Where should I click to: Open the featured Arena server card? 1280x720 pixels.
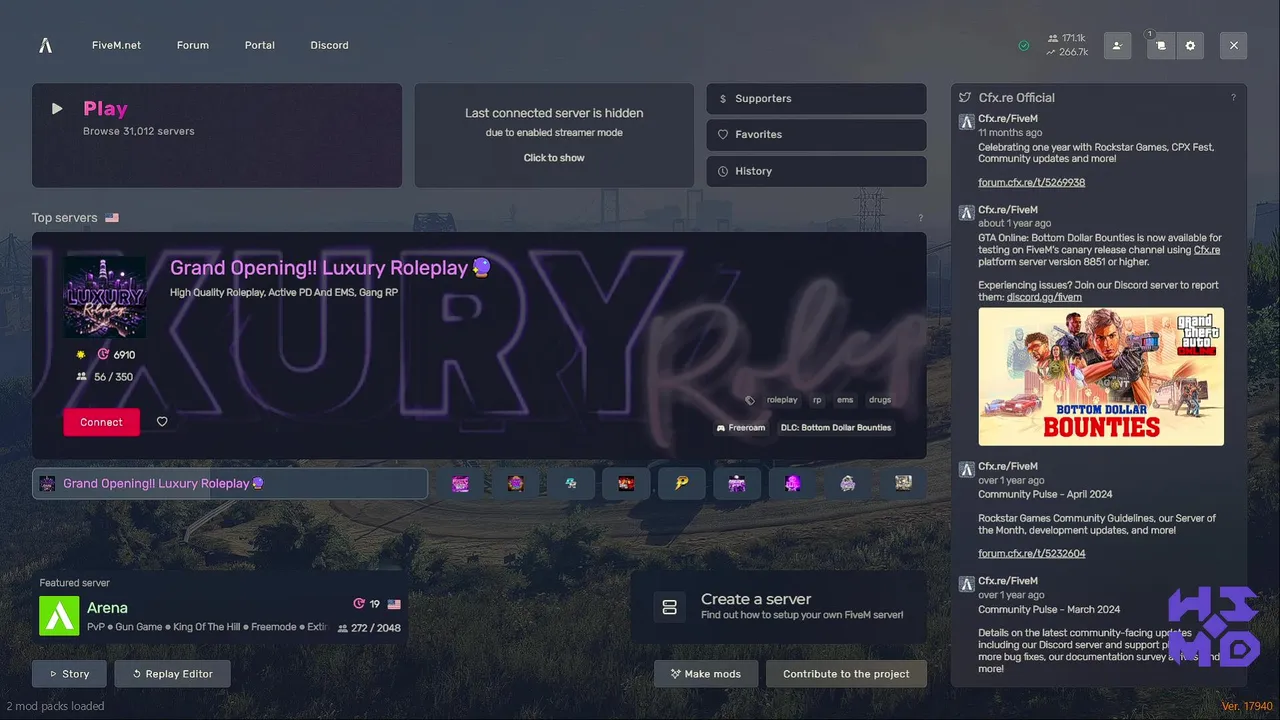tap(219, 607)
